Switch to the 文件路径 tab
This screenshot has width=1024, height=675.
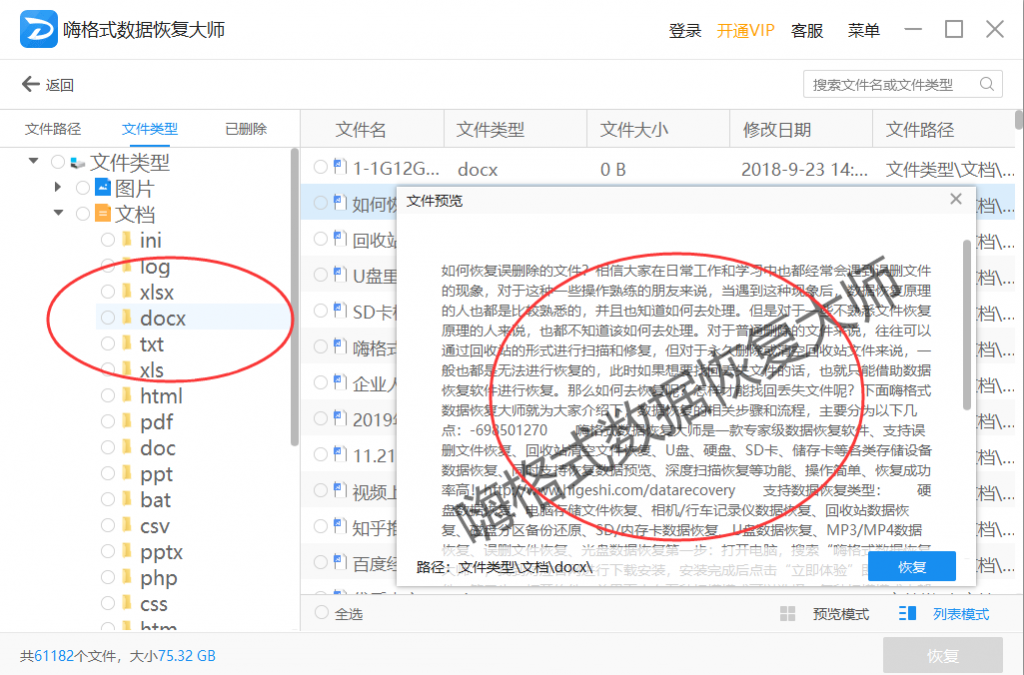[53, 129]
